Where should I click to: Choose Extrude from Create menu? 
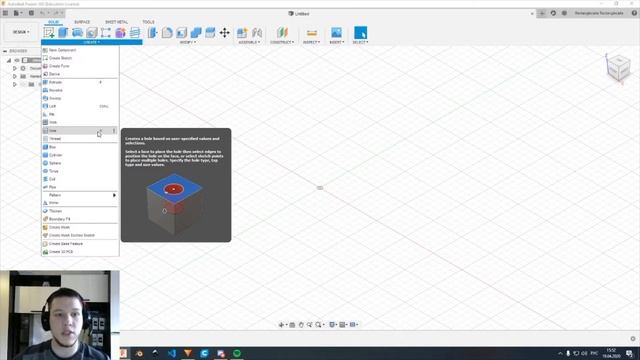pyautogui.click(x=80, y=82)
